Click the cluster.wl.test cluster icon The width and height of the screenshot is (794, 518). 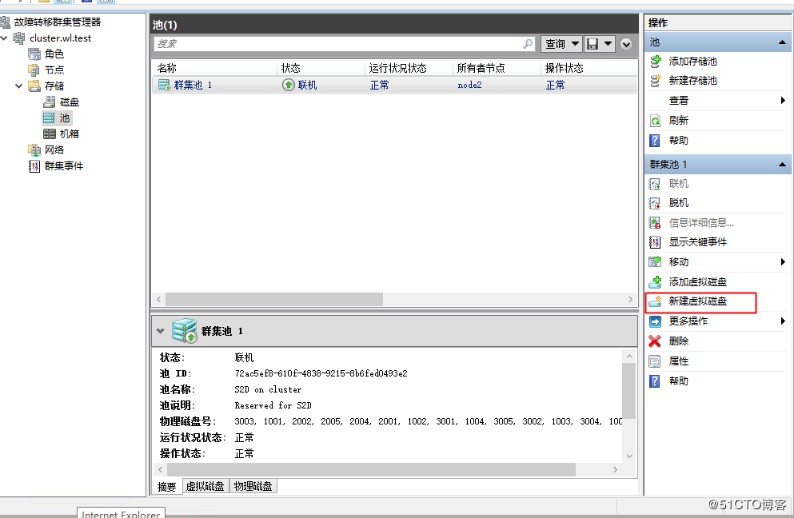click(x=19, y=38)
